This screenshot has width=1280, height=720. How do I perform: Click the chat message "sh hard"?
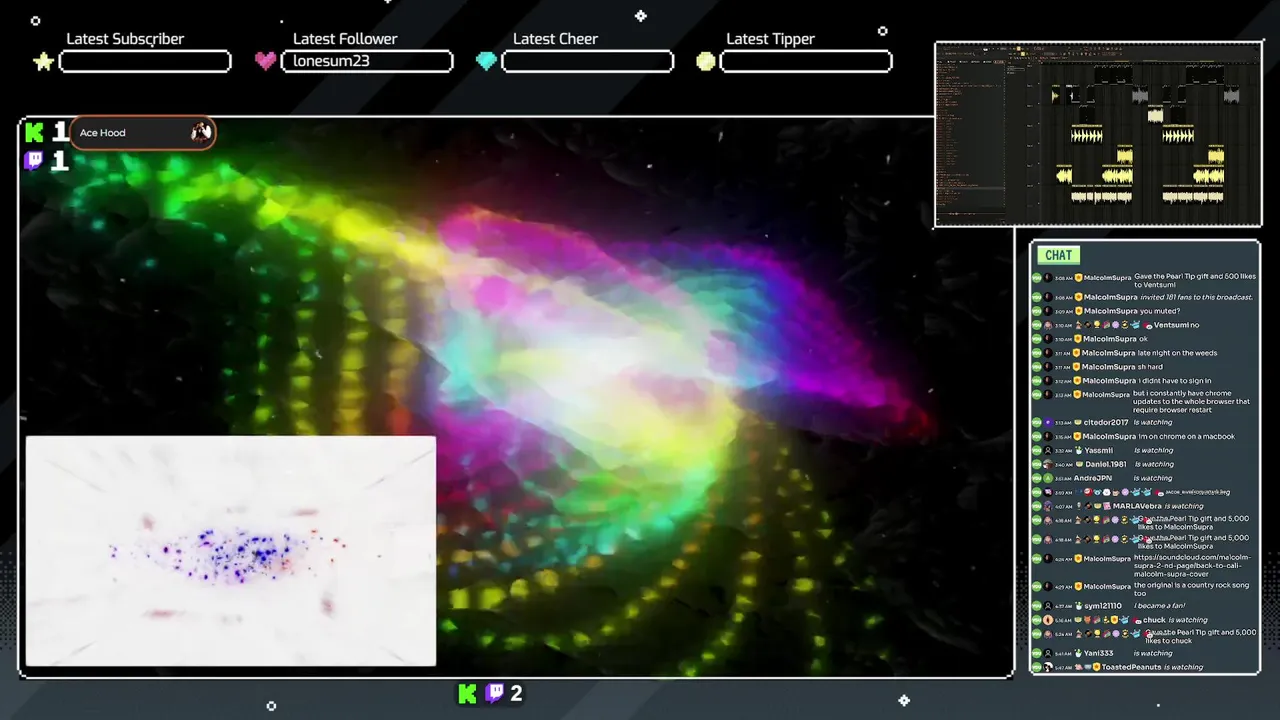coord(1150,367)
